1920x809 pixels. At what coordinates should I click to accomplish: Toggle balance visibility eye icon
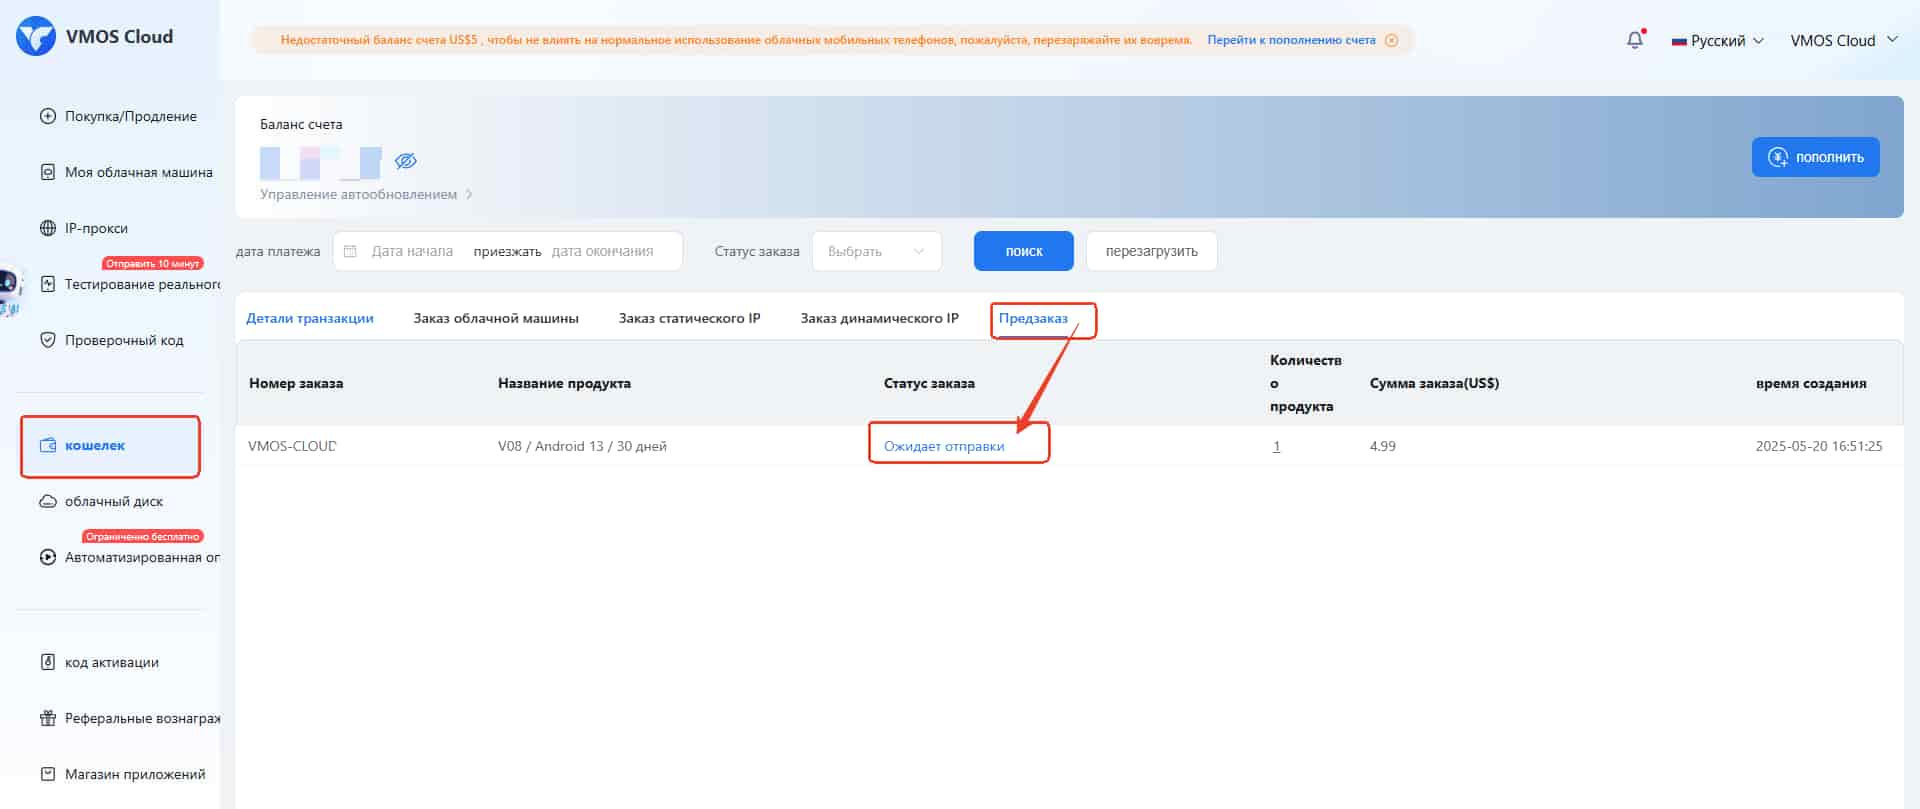click(405, 161)
